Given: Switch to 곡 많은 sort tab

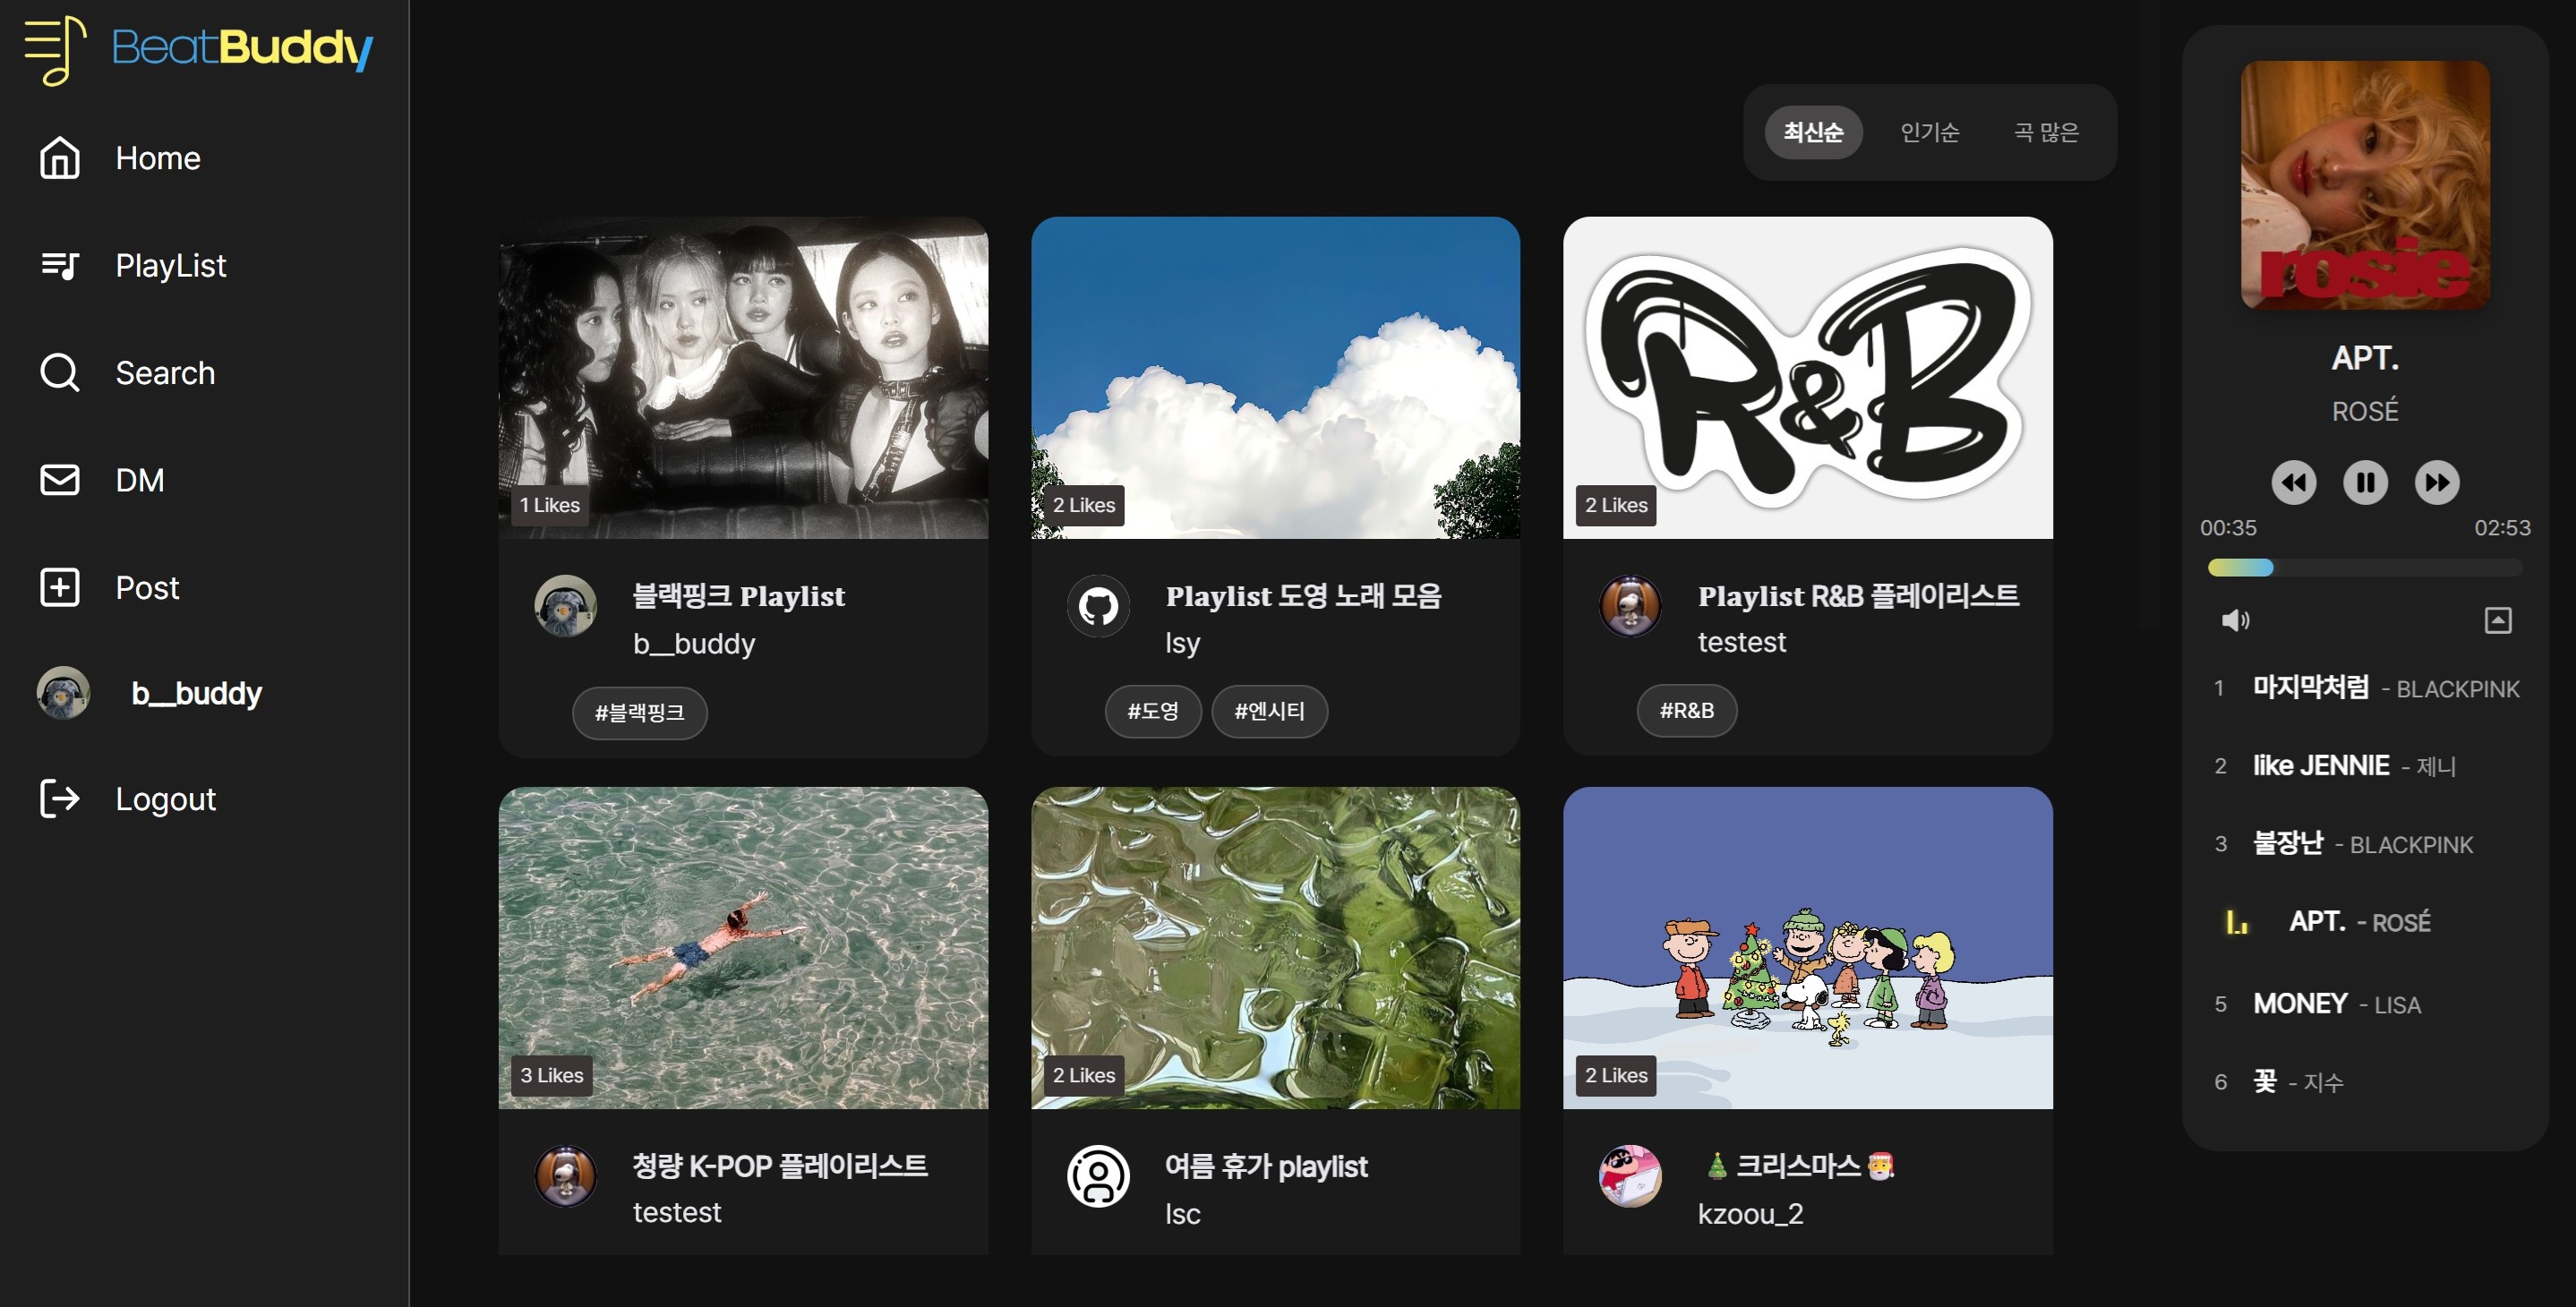Looking at the screenshot, I should click(x=2045, y=132).
